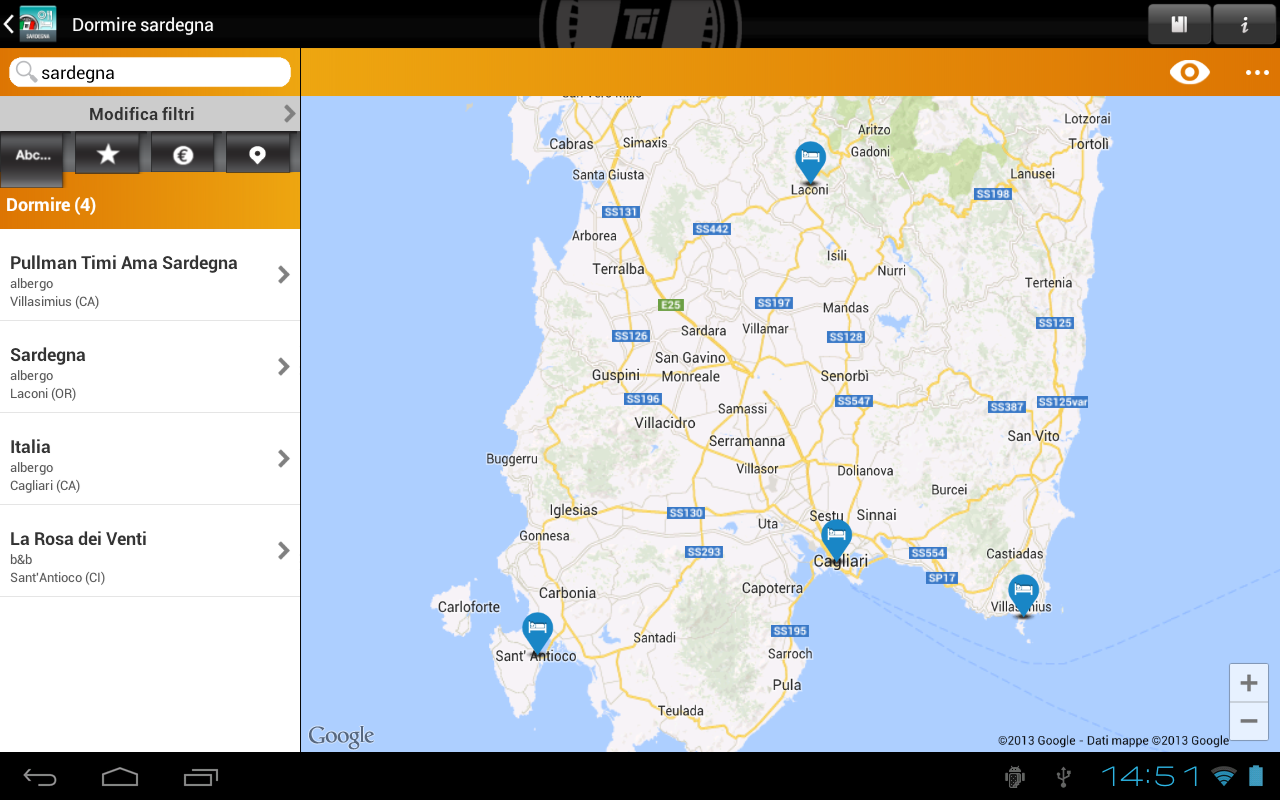The height and width of the screenshot is (800, 1280).
Task: Click the Wi-Fi status icon
Action: click(1223, 776)
